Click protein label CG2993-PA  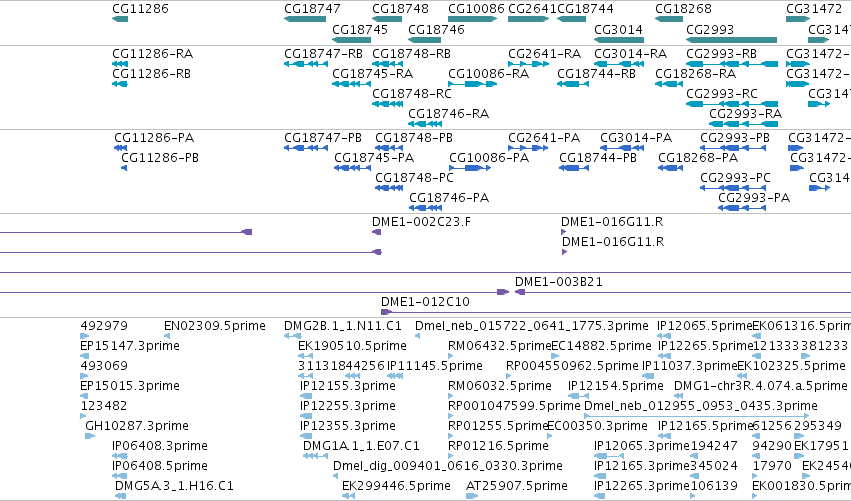pos(754,198)
